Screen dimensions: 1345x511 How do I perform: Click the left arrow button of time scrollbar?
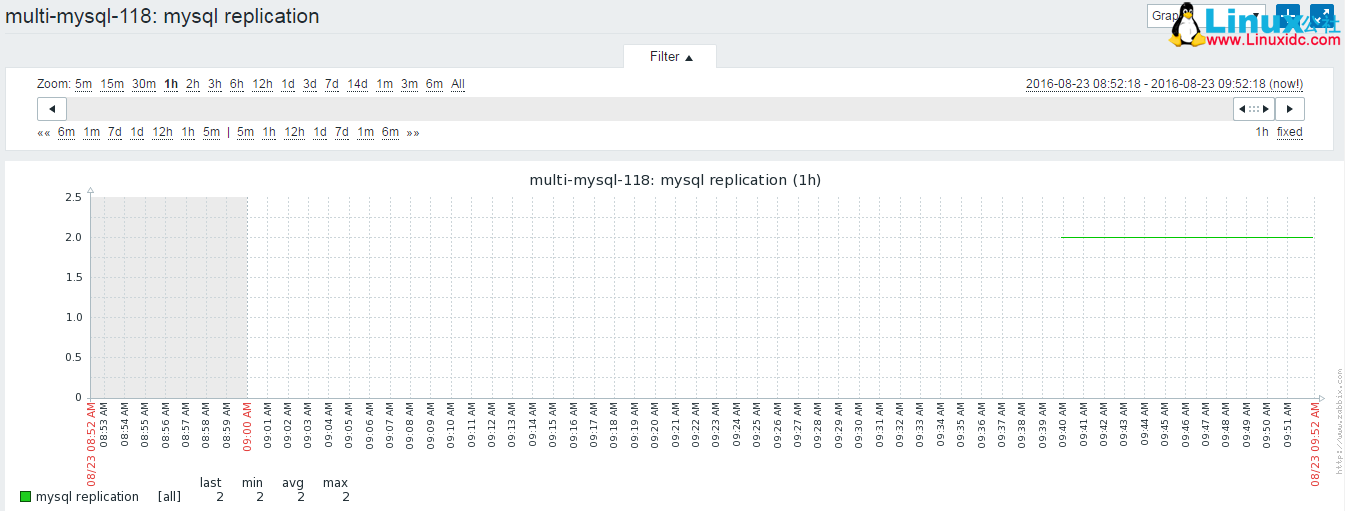[x=52, y=109]
